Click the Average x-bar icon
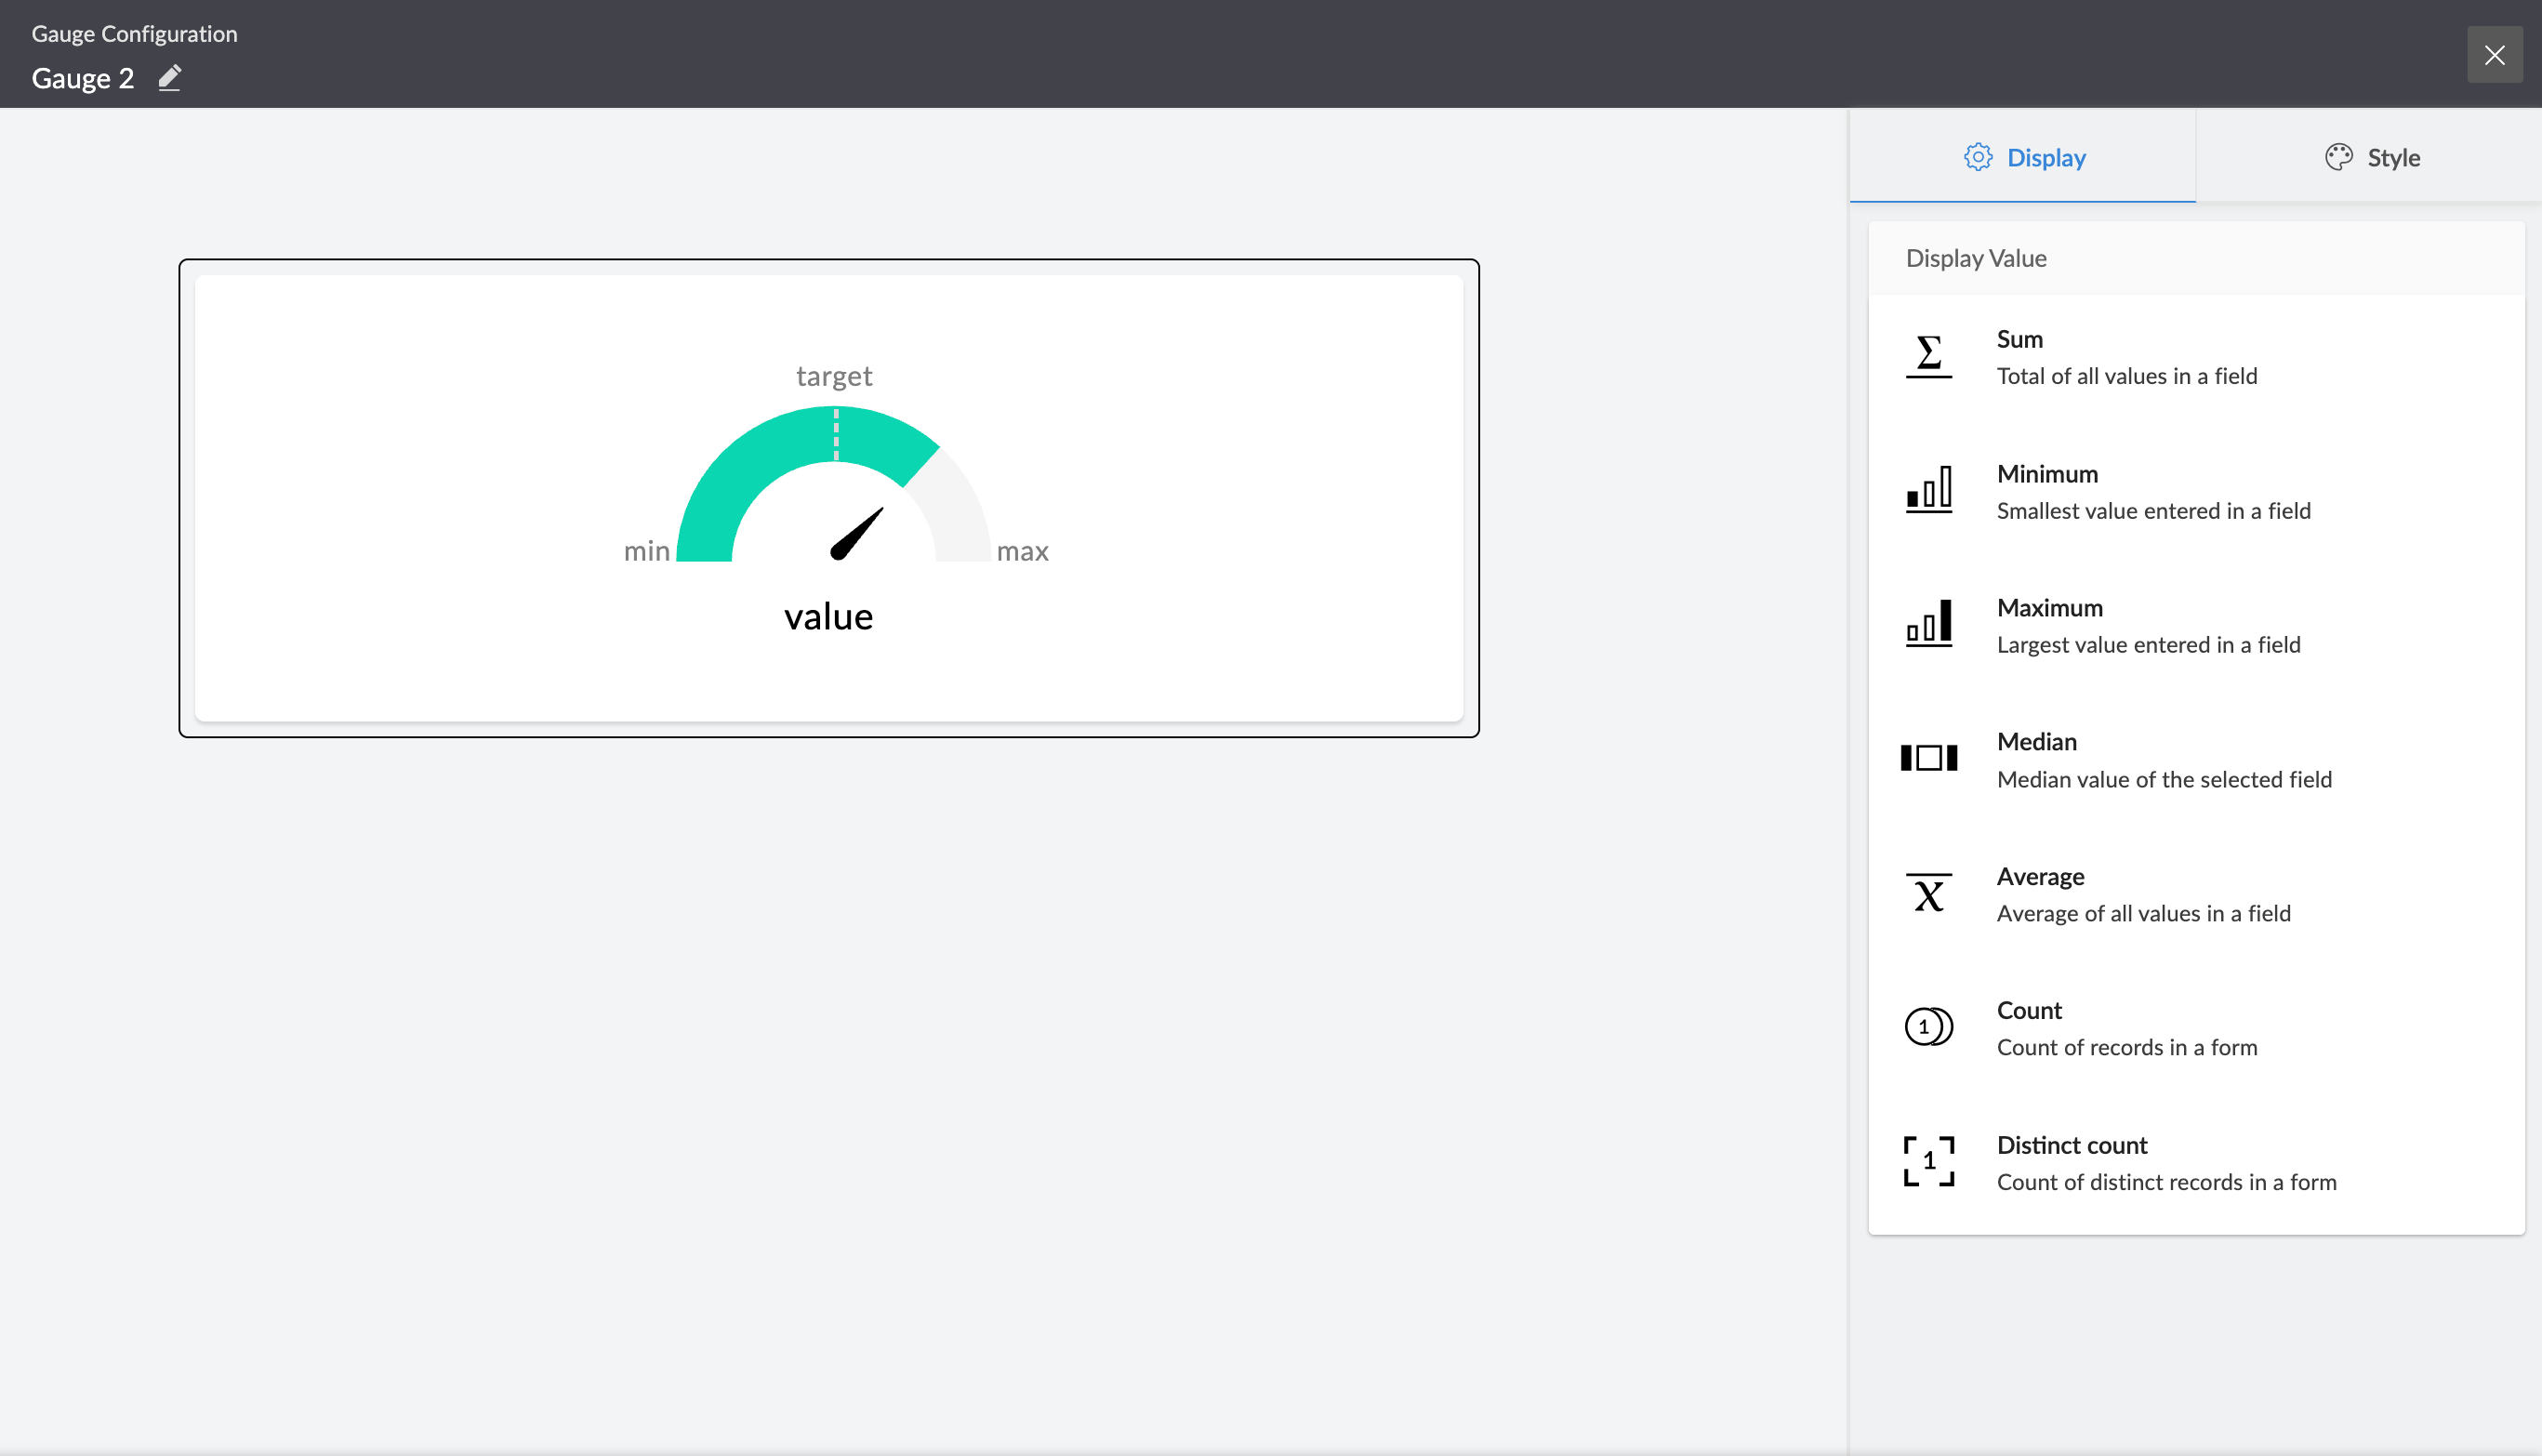Image resolution: width=2542 pixels, height=1456 pixels. pyautogui.click(x=1928, y=893)
